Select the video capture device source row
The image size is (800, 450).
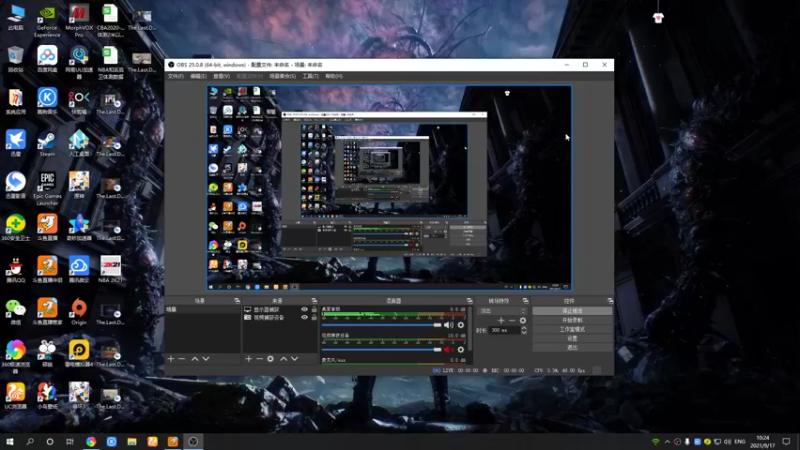tap(280, 317)
